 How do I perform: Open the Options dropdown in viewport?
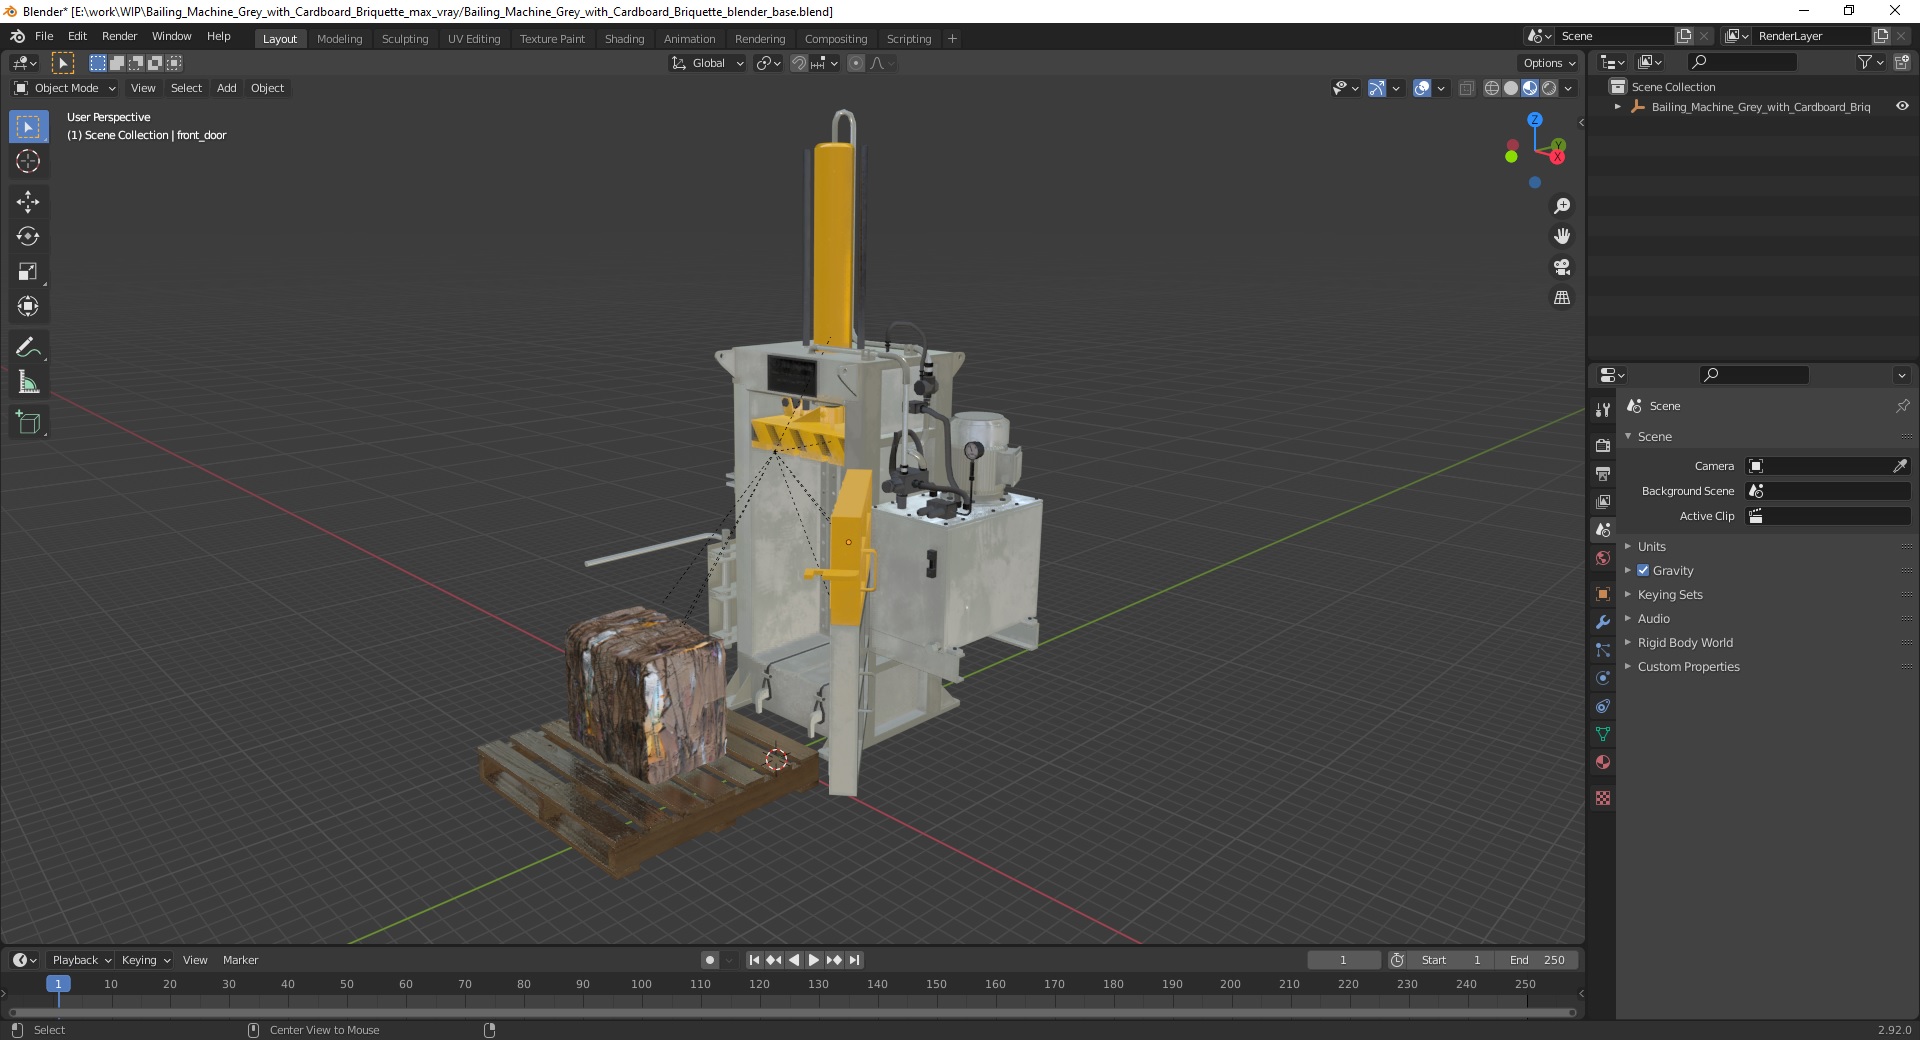(x=1549, y=63)
